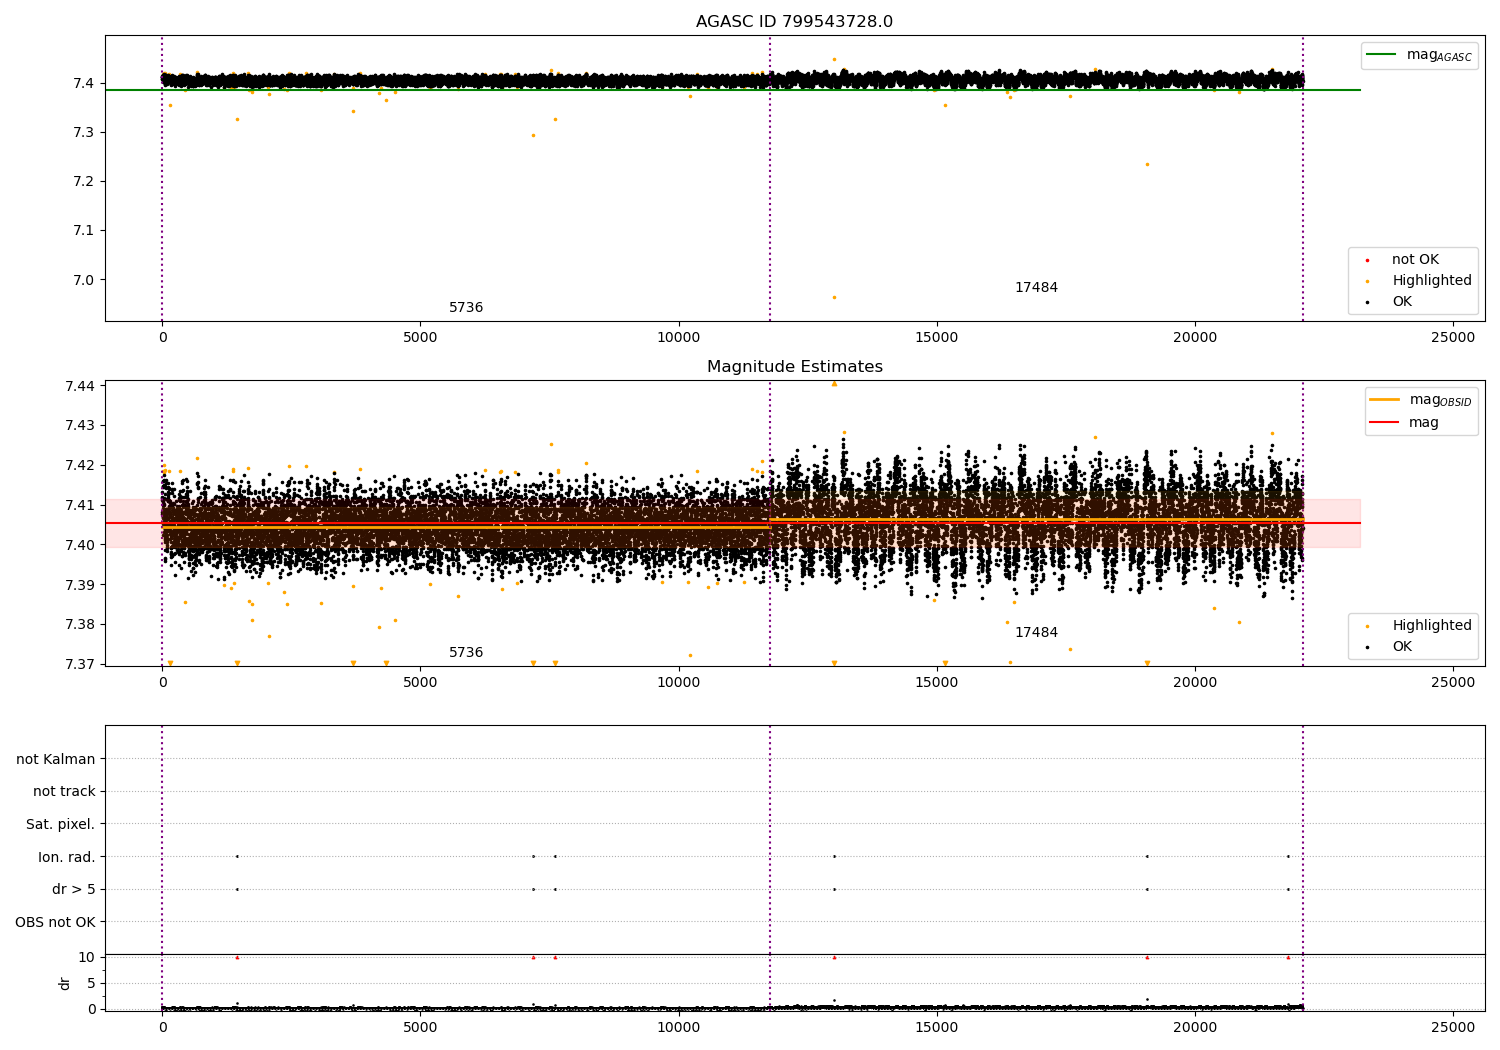Click the 'AGASC ID 799543728.0' plot title

(x=795, y=22)
